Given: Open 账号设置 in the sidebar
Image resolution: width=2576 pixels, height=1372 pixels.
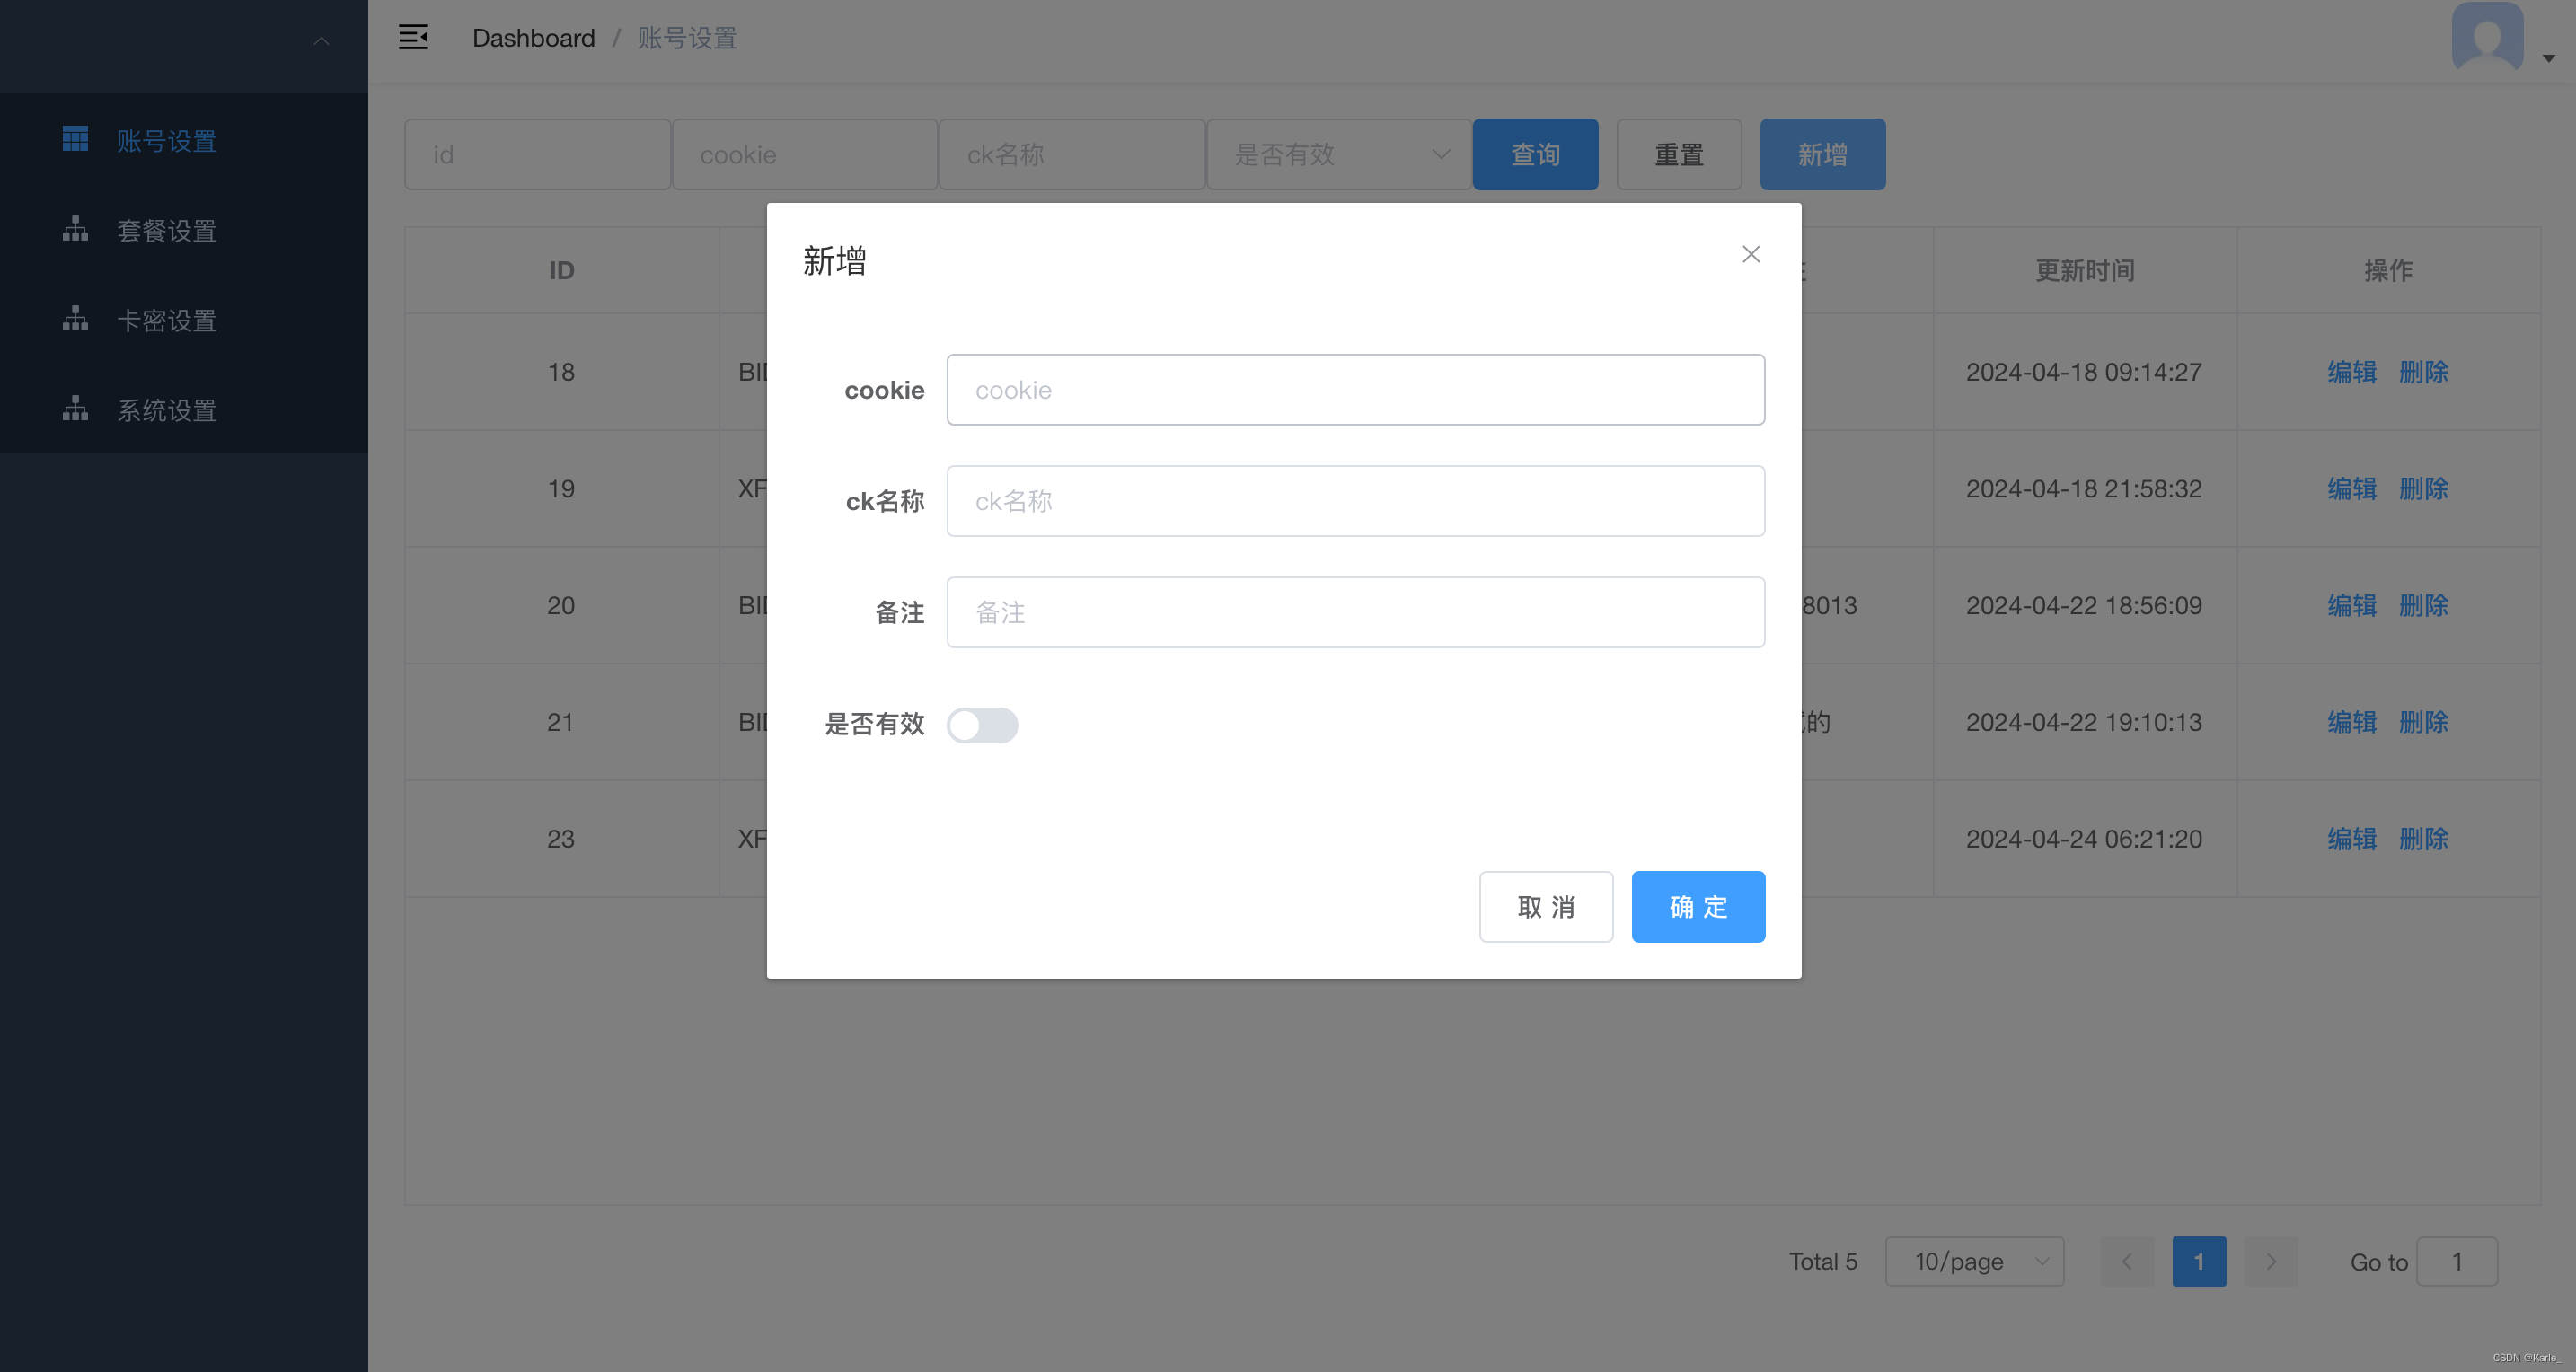Looking at the screenshot, I should (184, 140).
